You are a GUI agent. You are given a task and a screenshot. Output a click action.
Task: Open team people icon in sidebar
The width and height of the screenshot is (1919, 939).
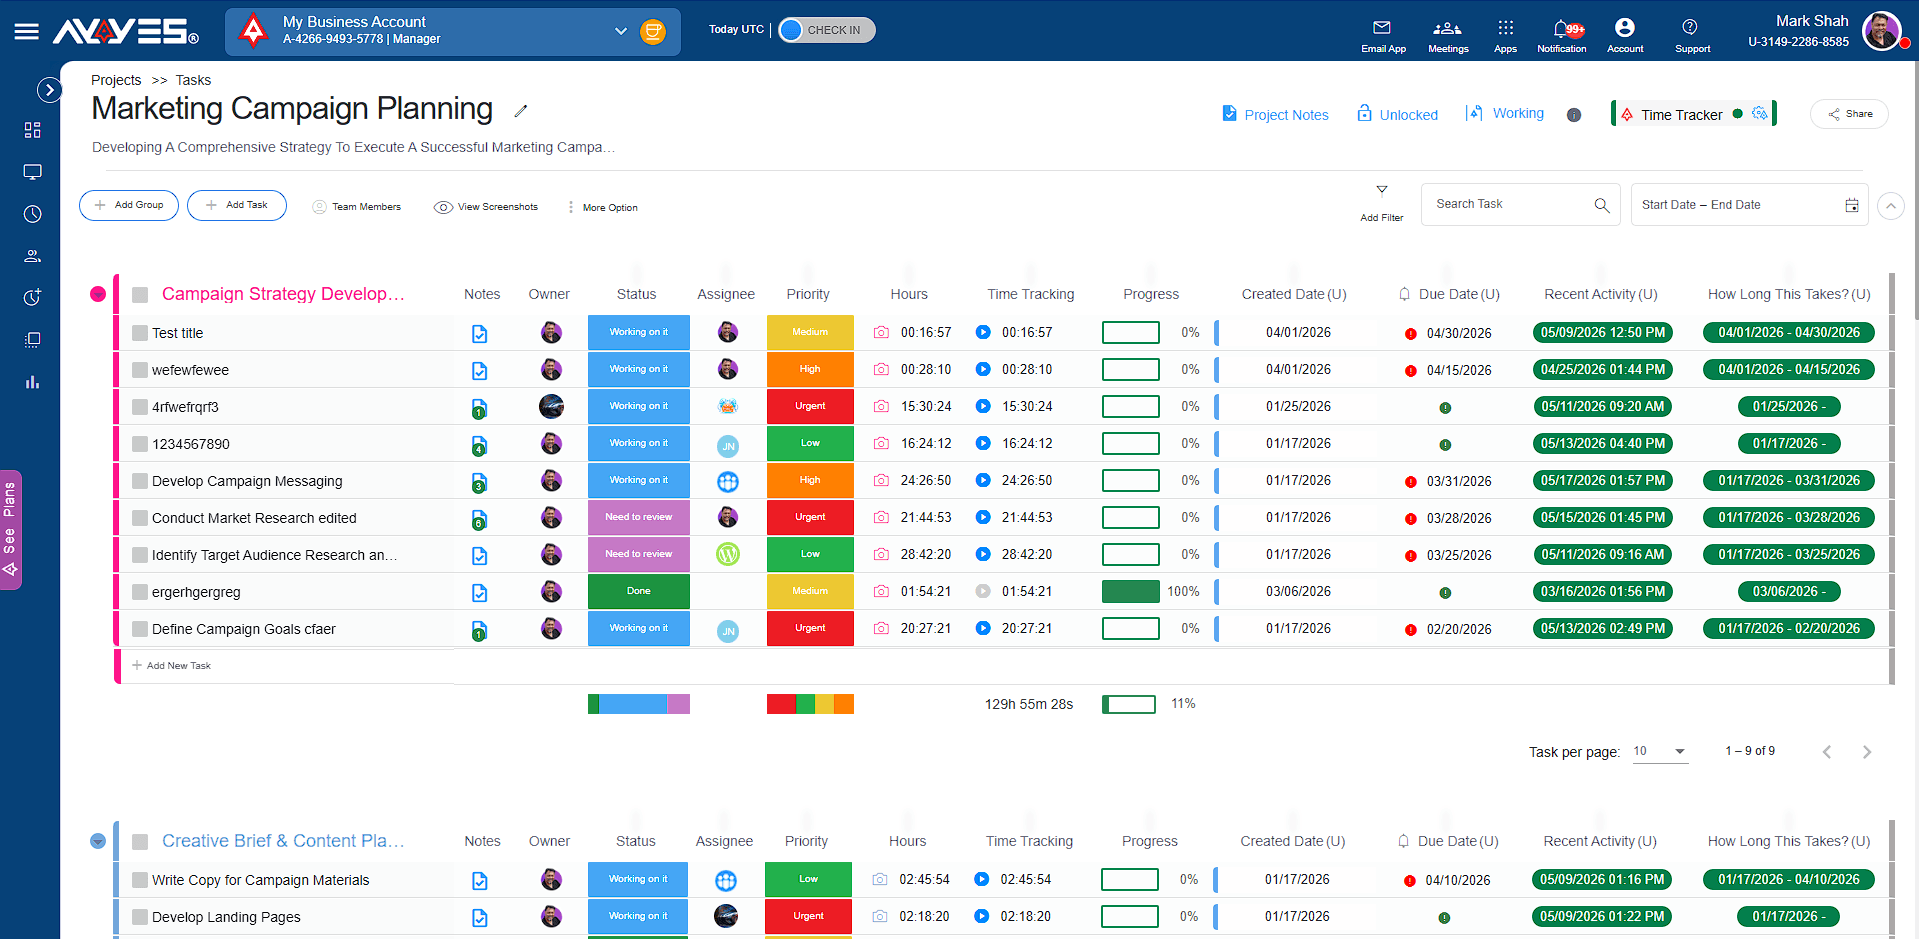(x=33, y=256)
